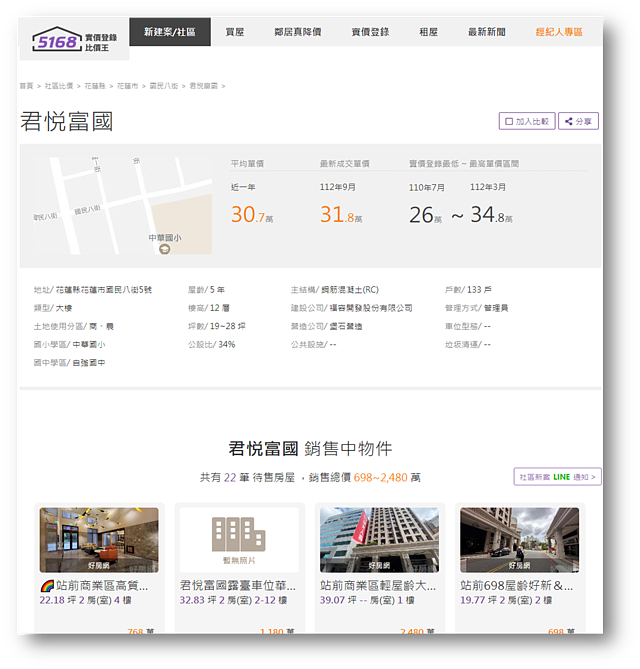Click the address 花蓮縣花蓮市國民八街5號
This screenshot has height=669, width=640.
tap(104, 290)
